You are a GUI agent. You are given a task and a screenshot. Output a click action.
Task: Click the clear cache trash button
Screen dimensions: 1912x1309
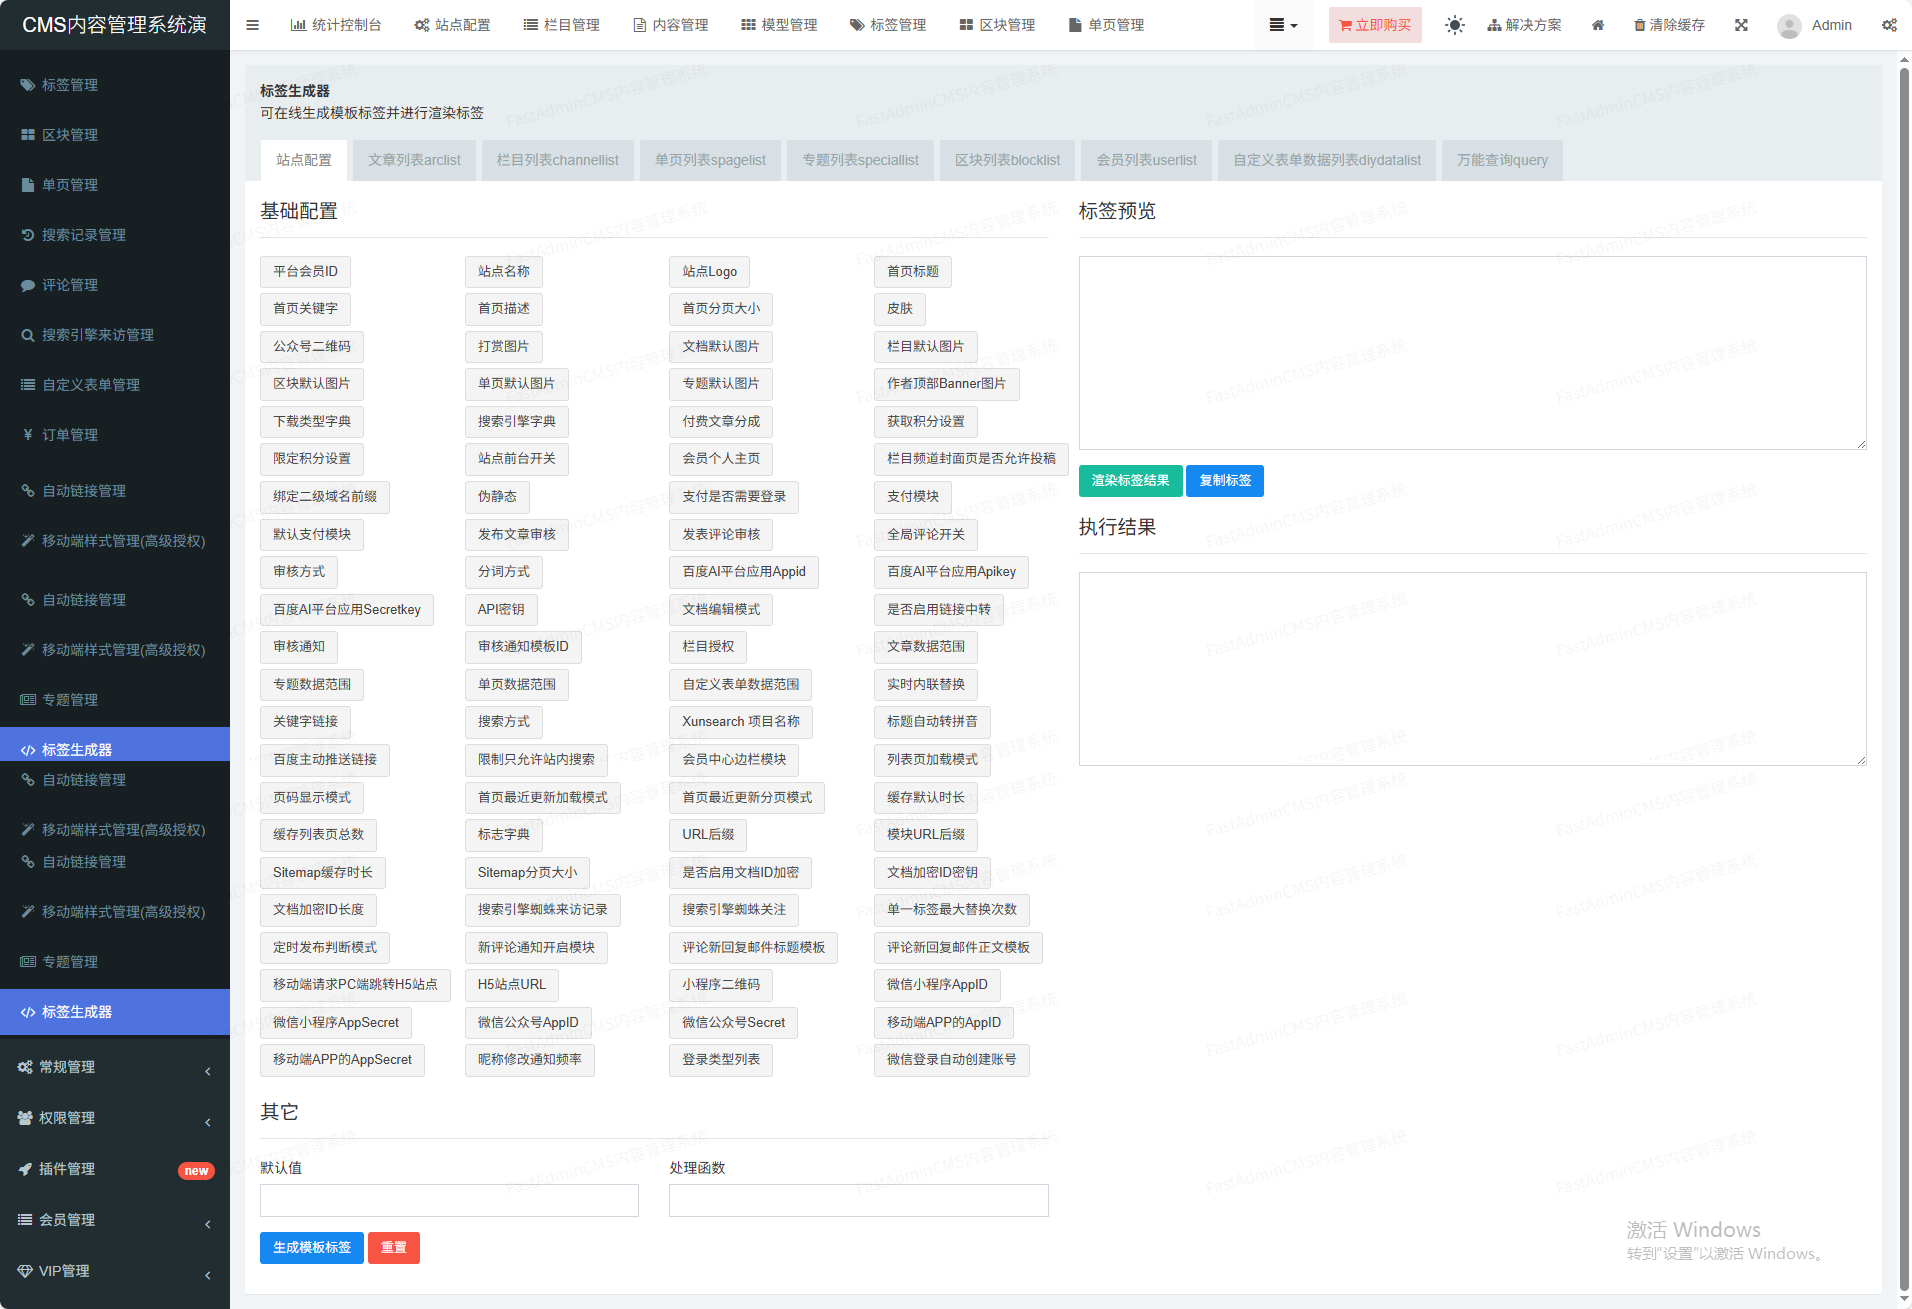point(1668,25)
